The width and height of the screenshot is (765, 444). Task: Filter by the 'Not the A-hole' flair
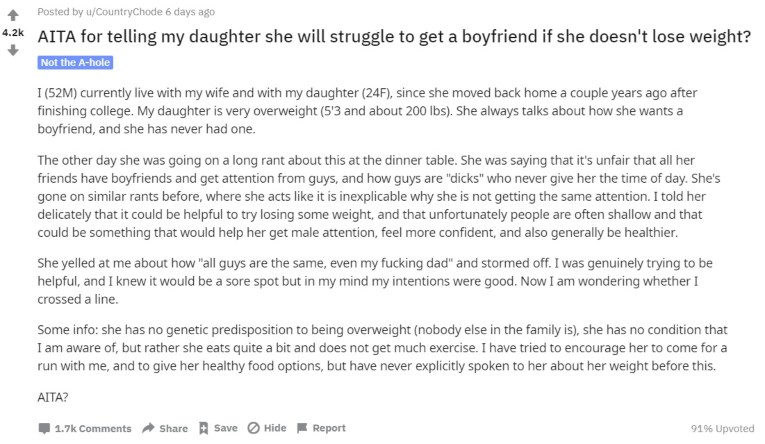pos(75,62)
